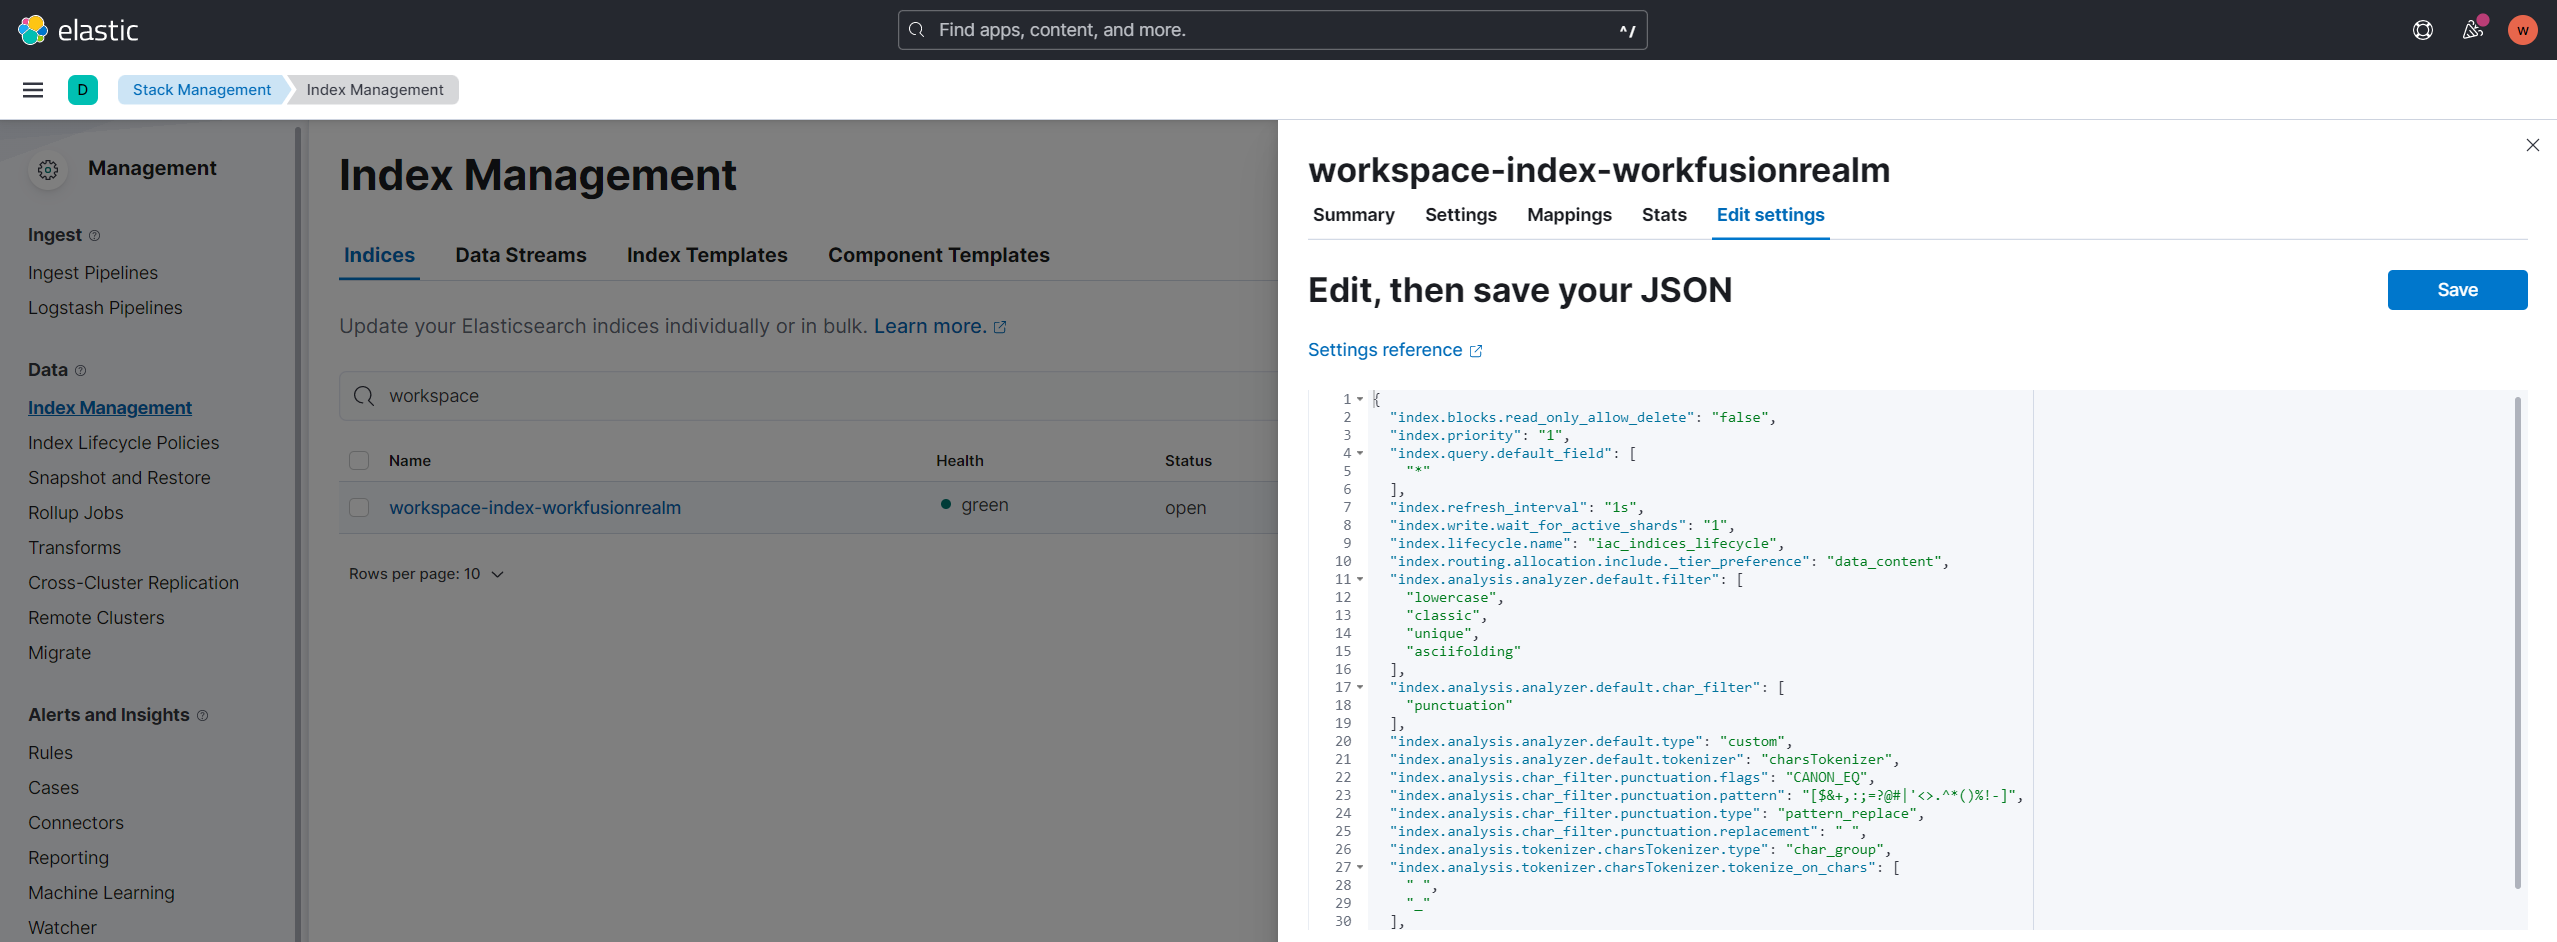Sort by the Health column header
This screenshot has width=2557, height=942.
pyautogui.click(x=960, y=461)
